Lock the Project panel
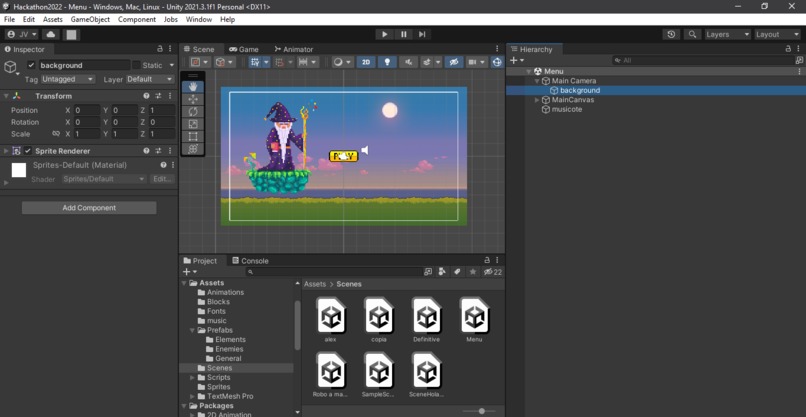Screen dimensions: 806x417 coord(487,260)
